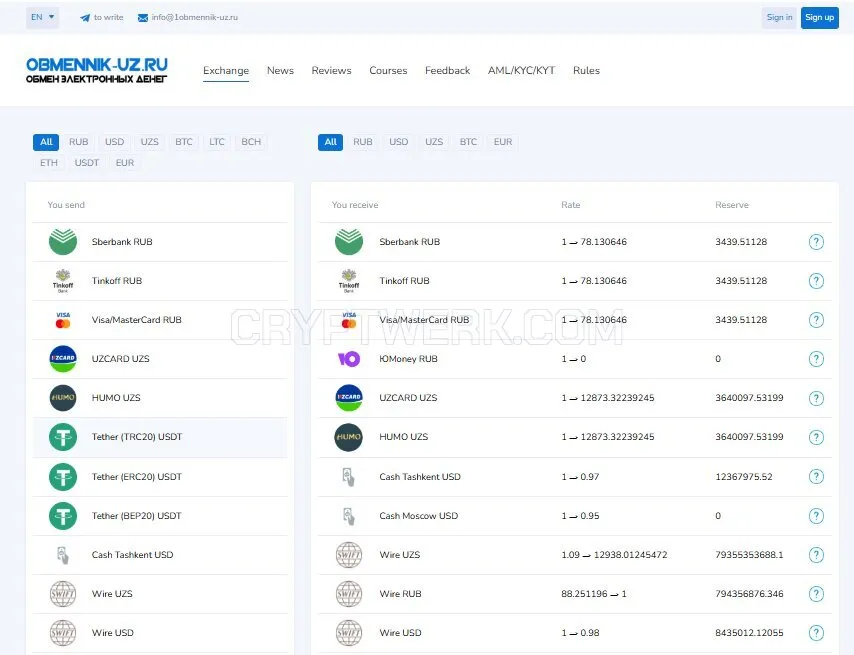The height and width of the screenshot is (655, 854).
Task: Open help icon for Sberbank RUB reserve
Action: [816, 242]
